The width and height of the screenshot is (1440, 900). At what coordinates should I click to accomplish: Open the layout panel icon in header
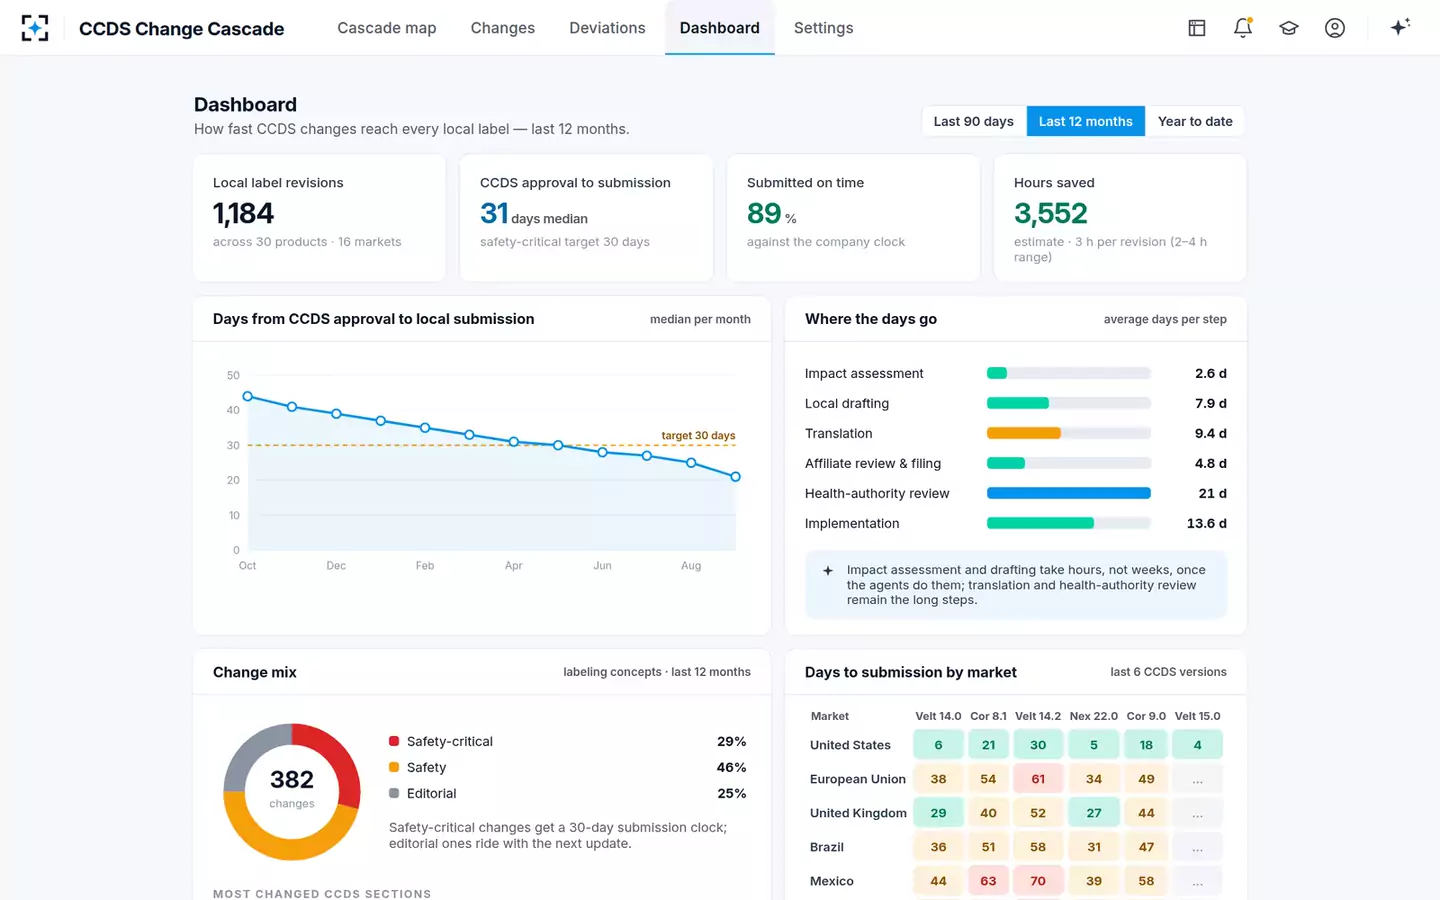point(1197,28)
